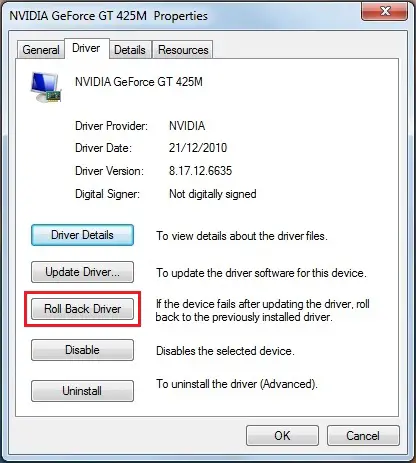The image size is (416, 463).
Task: Click the driver date 21/12/2010
Action: coord(198,148)
